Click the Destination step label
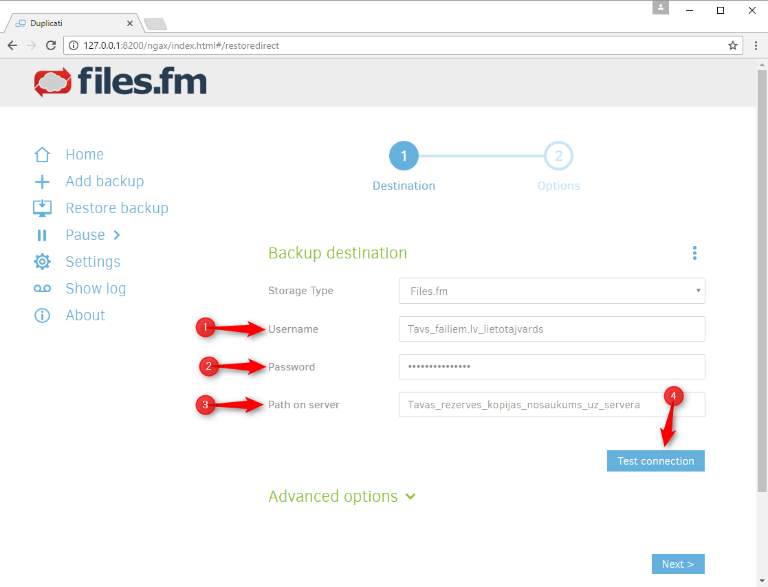 (404, 186)
